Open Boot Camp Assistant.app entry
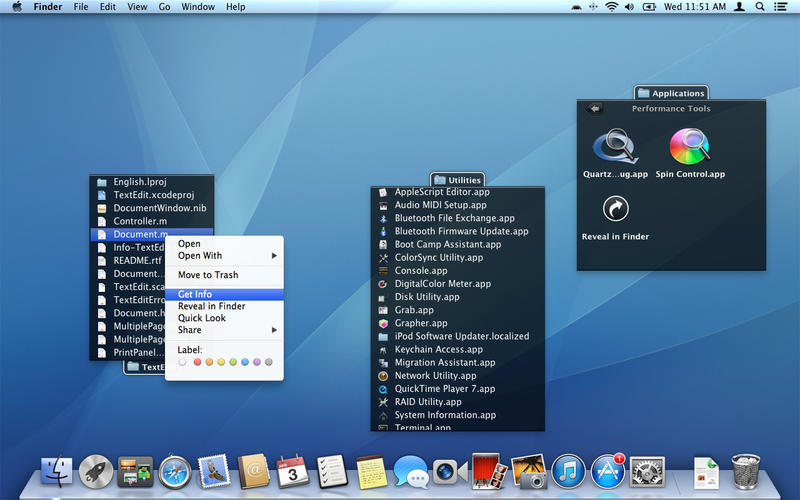 tap(458, 244)
